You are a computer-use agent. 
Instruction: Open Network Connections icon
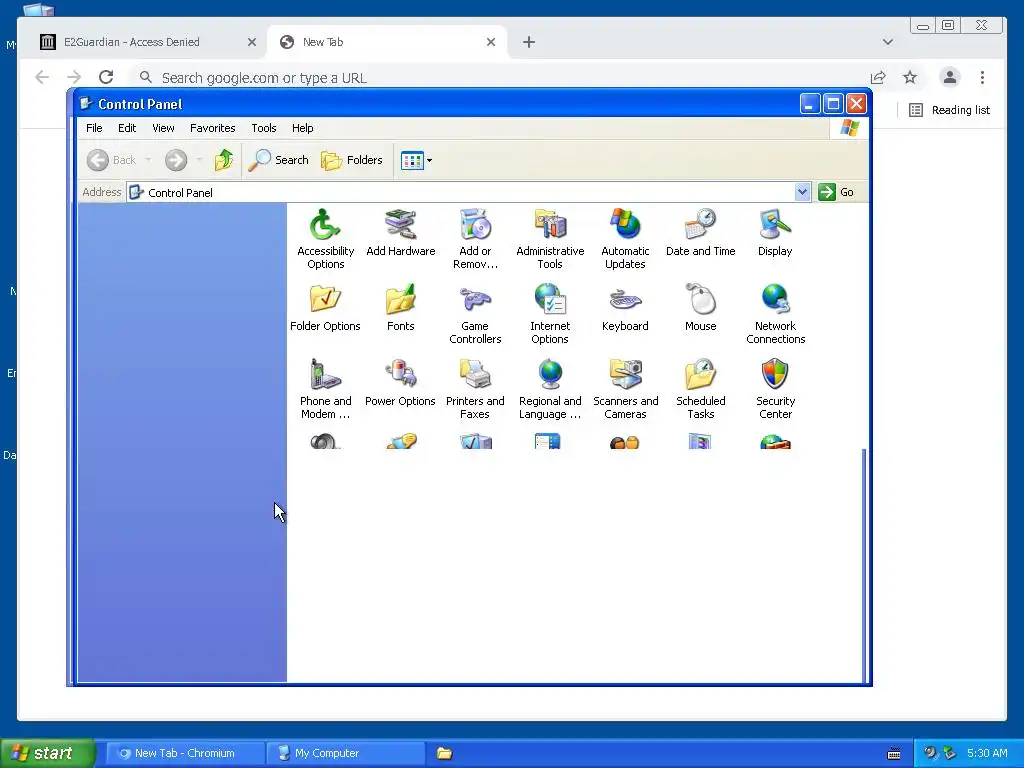coord(775,313)
